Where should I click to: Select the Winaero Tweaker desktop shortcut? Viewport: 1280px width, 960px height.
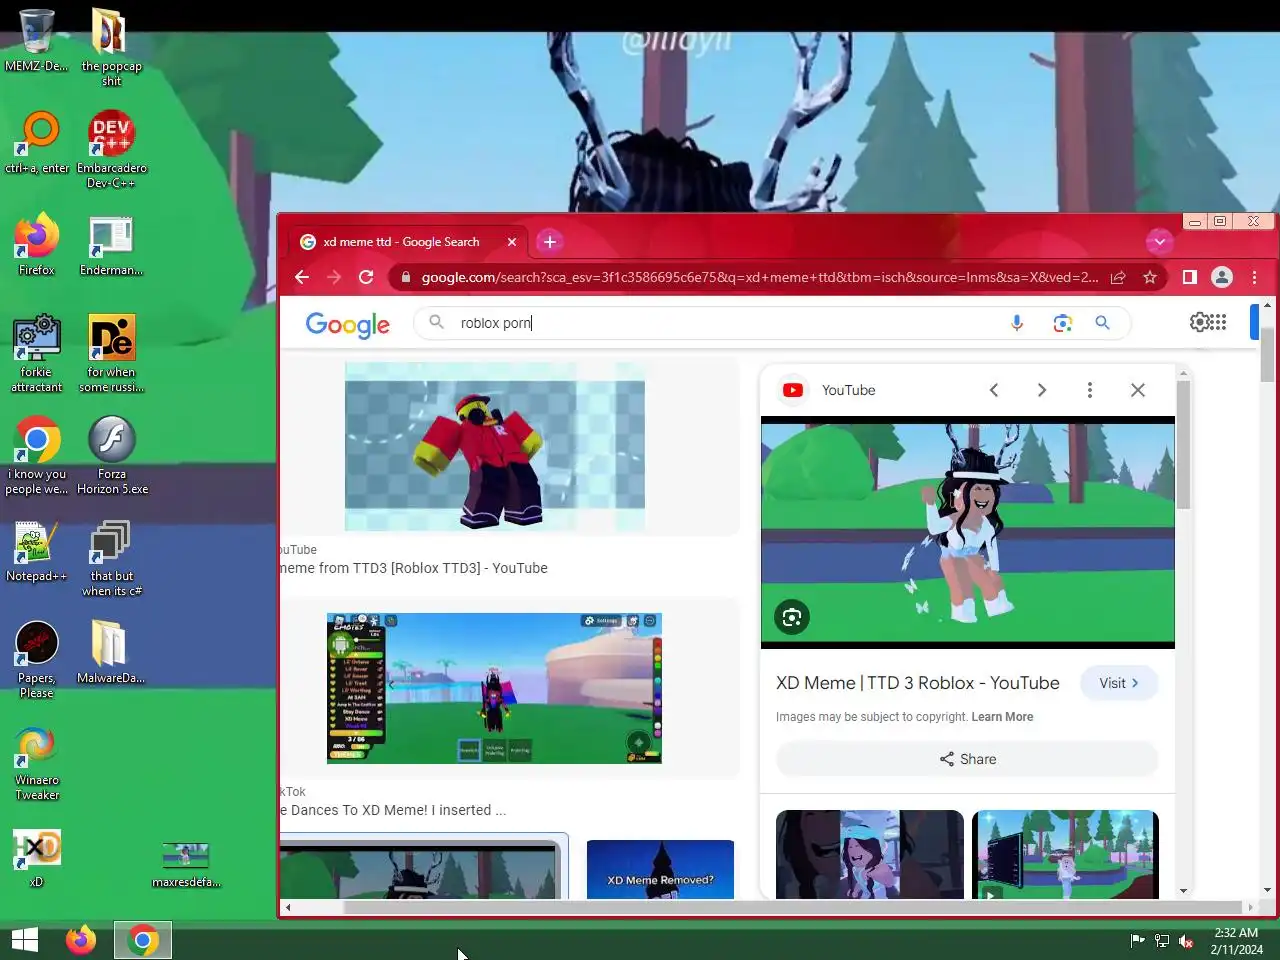pyautogui.click(x=36, y=762)
